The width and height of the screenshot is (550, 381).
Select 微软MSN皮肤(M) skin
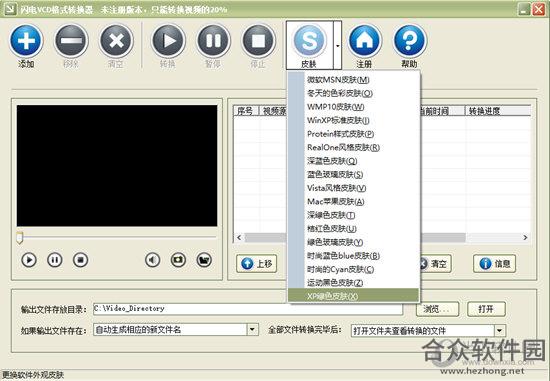click(354, 80)
